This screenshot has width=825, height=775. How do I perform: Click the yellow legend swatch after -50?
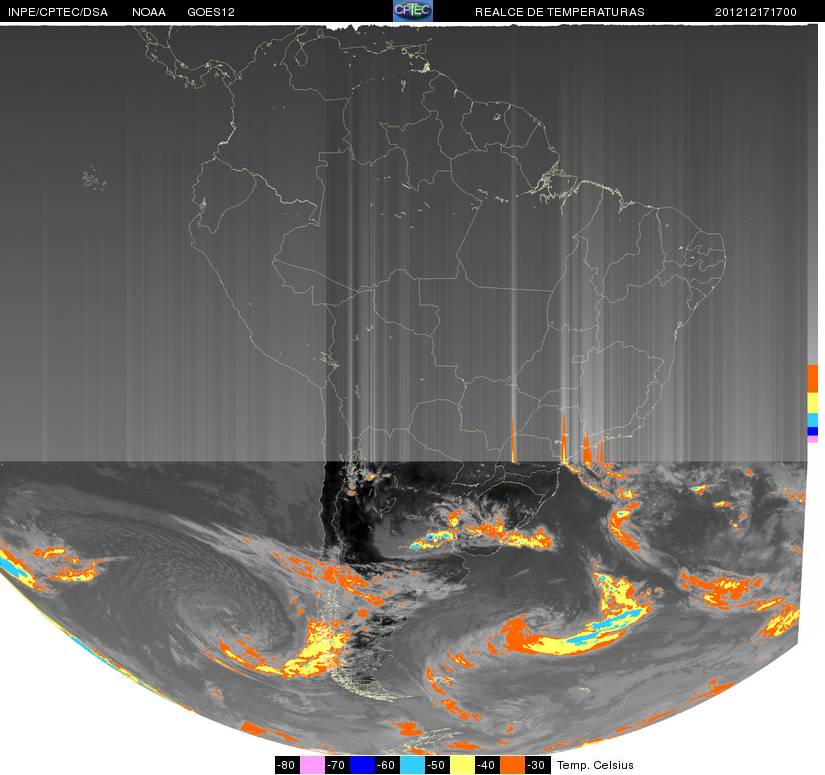pyautogui.click(x=462, y=765)
